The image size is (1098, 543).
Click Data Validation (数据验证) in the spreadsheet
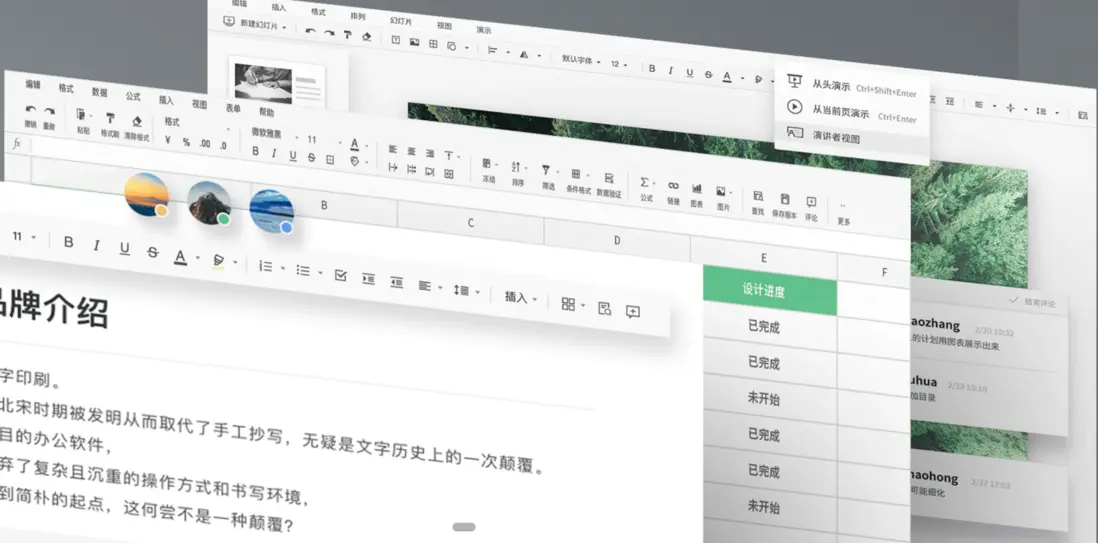[609, 185]
